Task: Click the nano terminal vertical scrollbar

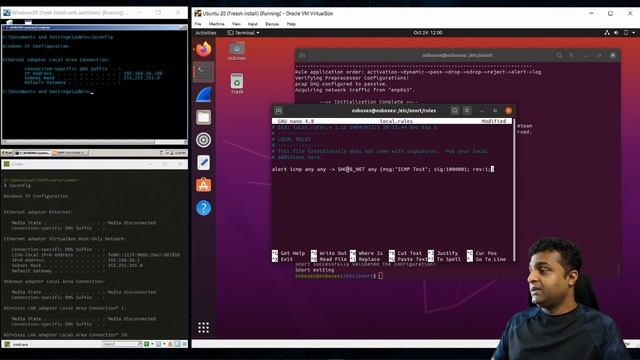Action: click(x=514, y=190)
